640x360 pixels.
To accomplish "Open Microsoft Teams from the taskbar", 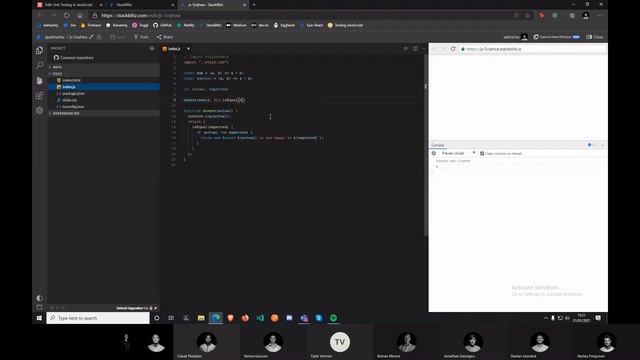I will point(304,318).
